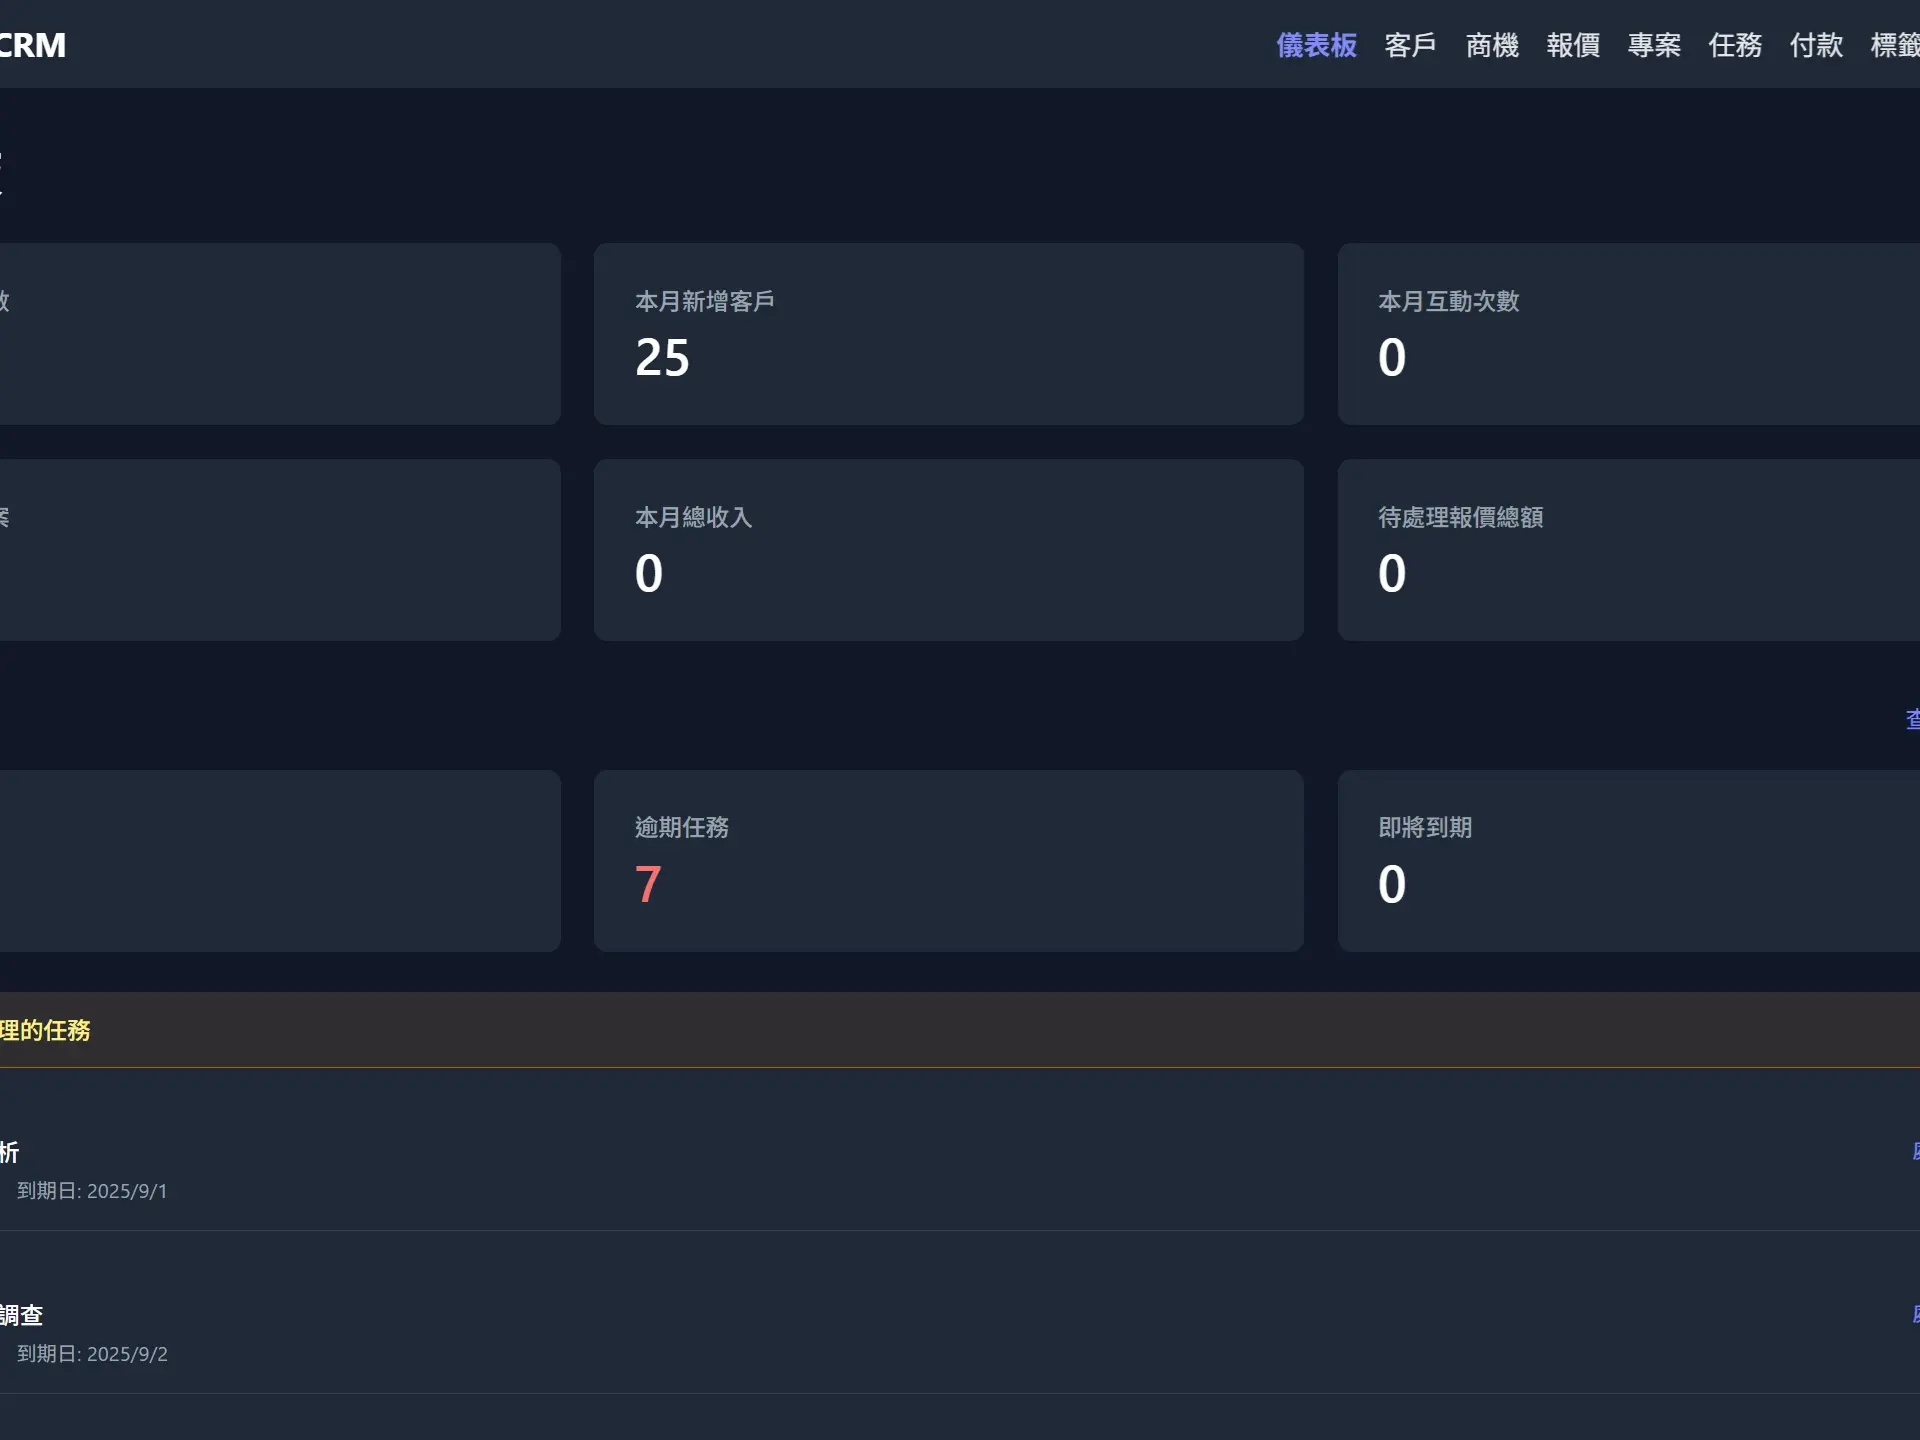Select the 本月總收入 revenue card
1920x1440 pixels.
click(x=948, y=549)
